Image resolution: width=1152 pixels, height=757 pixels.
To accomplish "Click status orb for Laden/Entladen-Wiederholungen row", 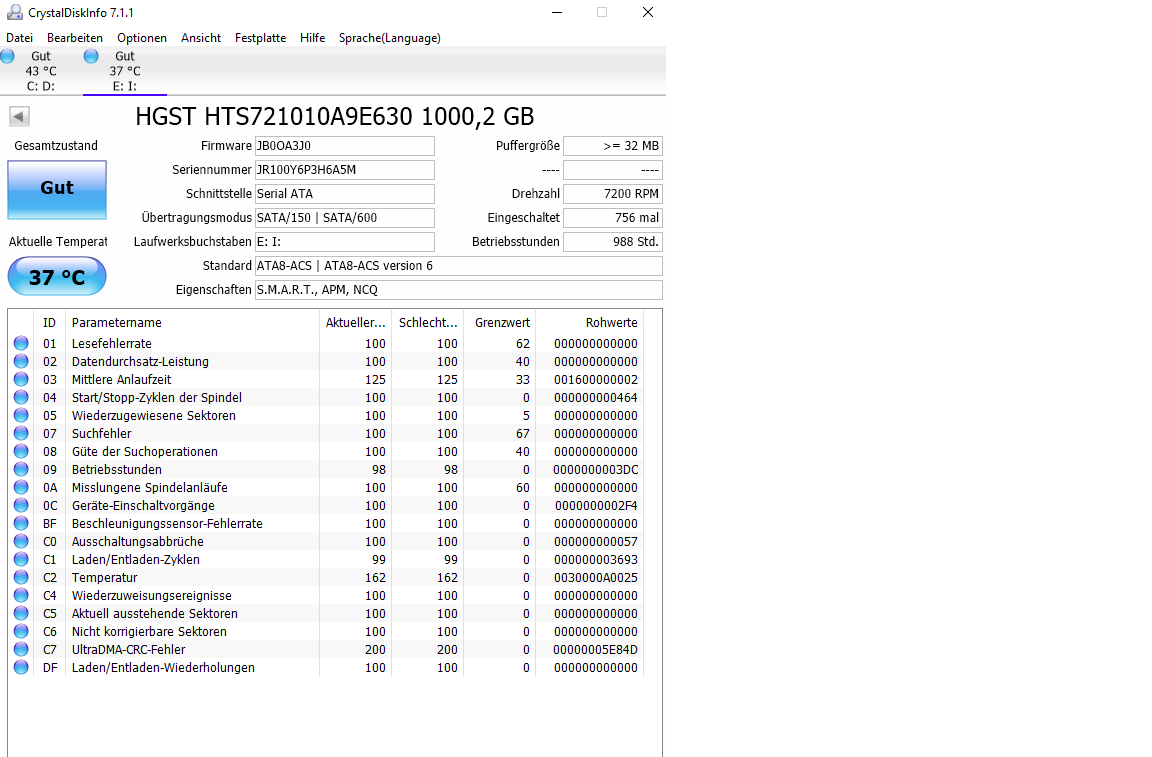I will pyautogui.click(x=21, y=667).
